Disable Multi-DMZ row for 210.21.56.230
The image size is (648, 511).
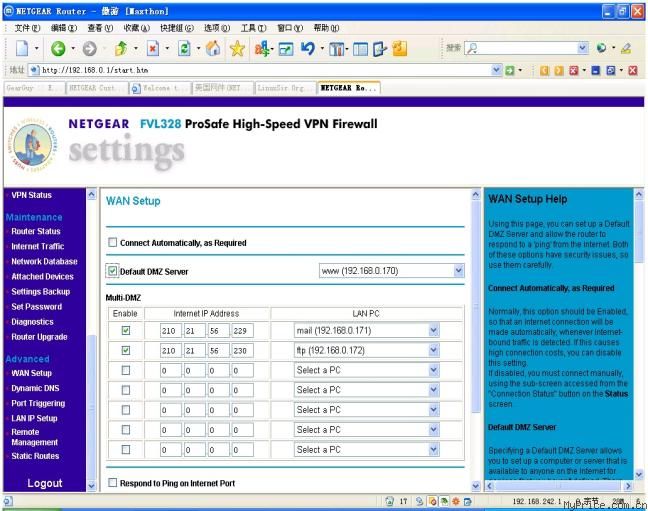(x=126, y=350)
